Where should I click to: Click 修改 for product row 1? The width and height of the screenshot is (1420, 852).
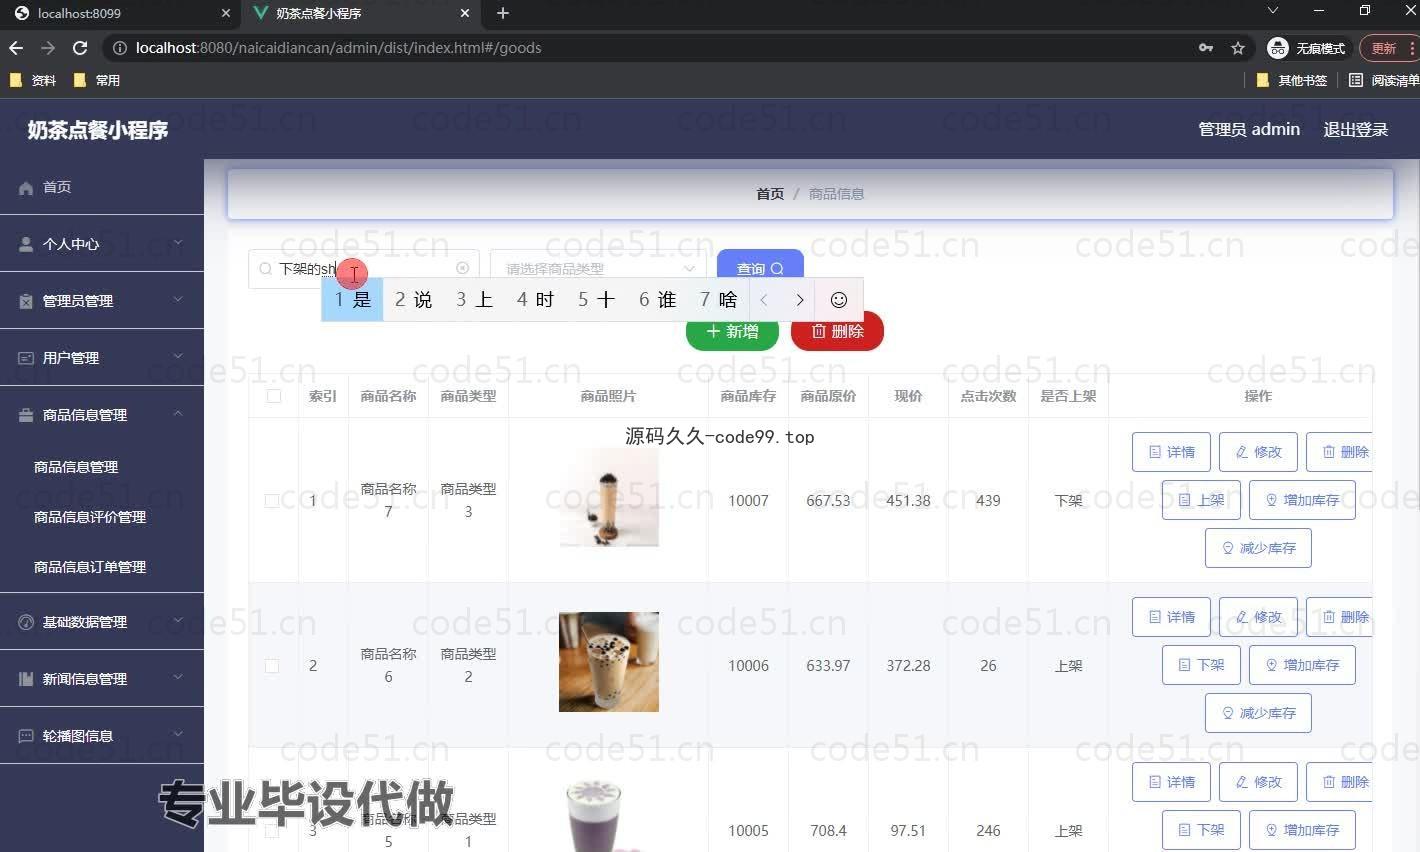click(x=1258, y=452)
